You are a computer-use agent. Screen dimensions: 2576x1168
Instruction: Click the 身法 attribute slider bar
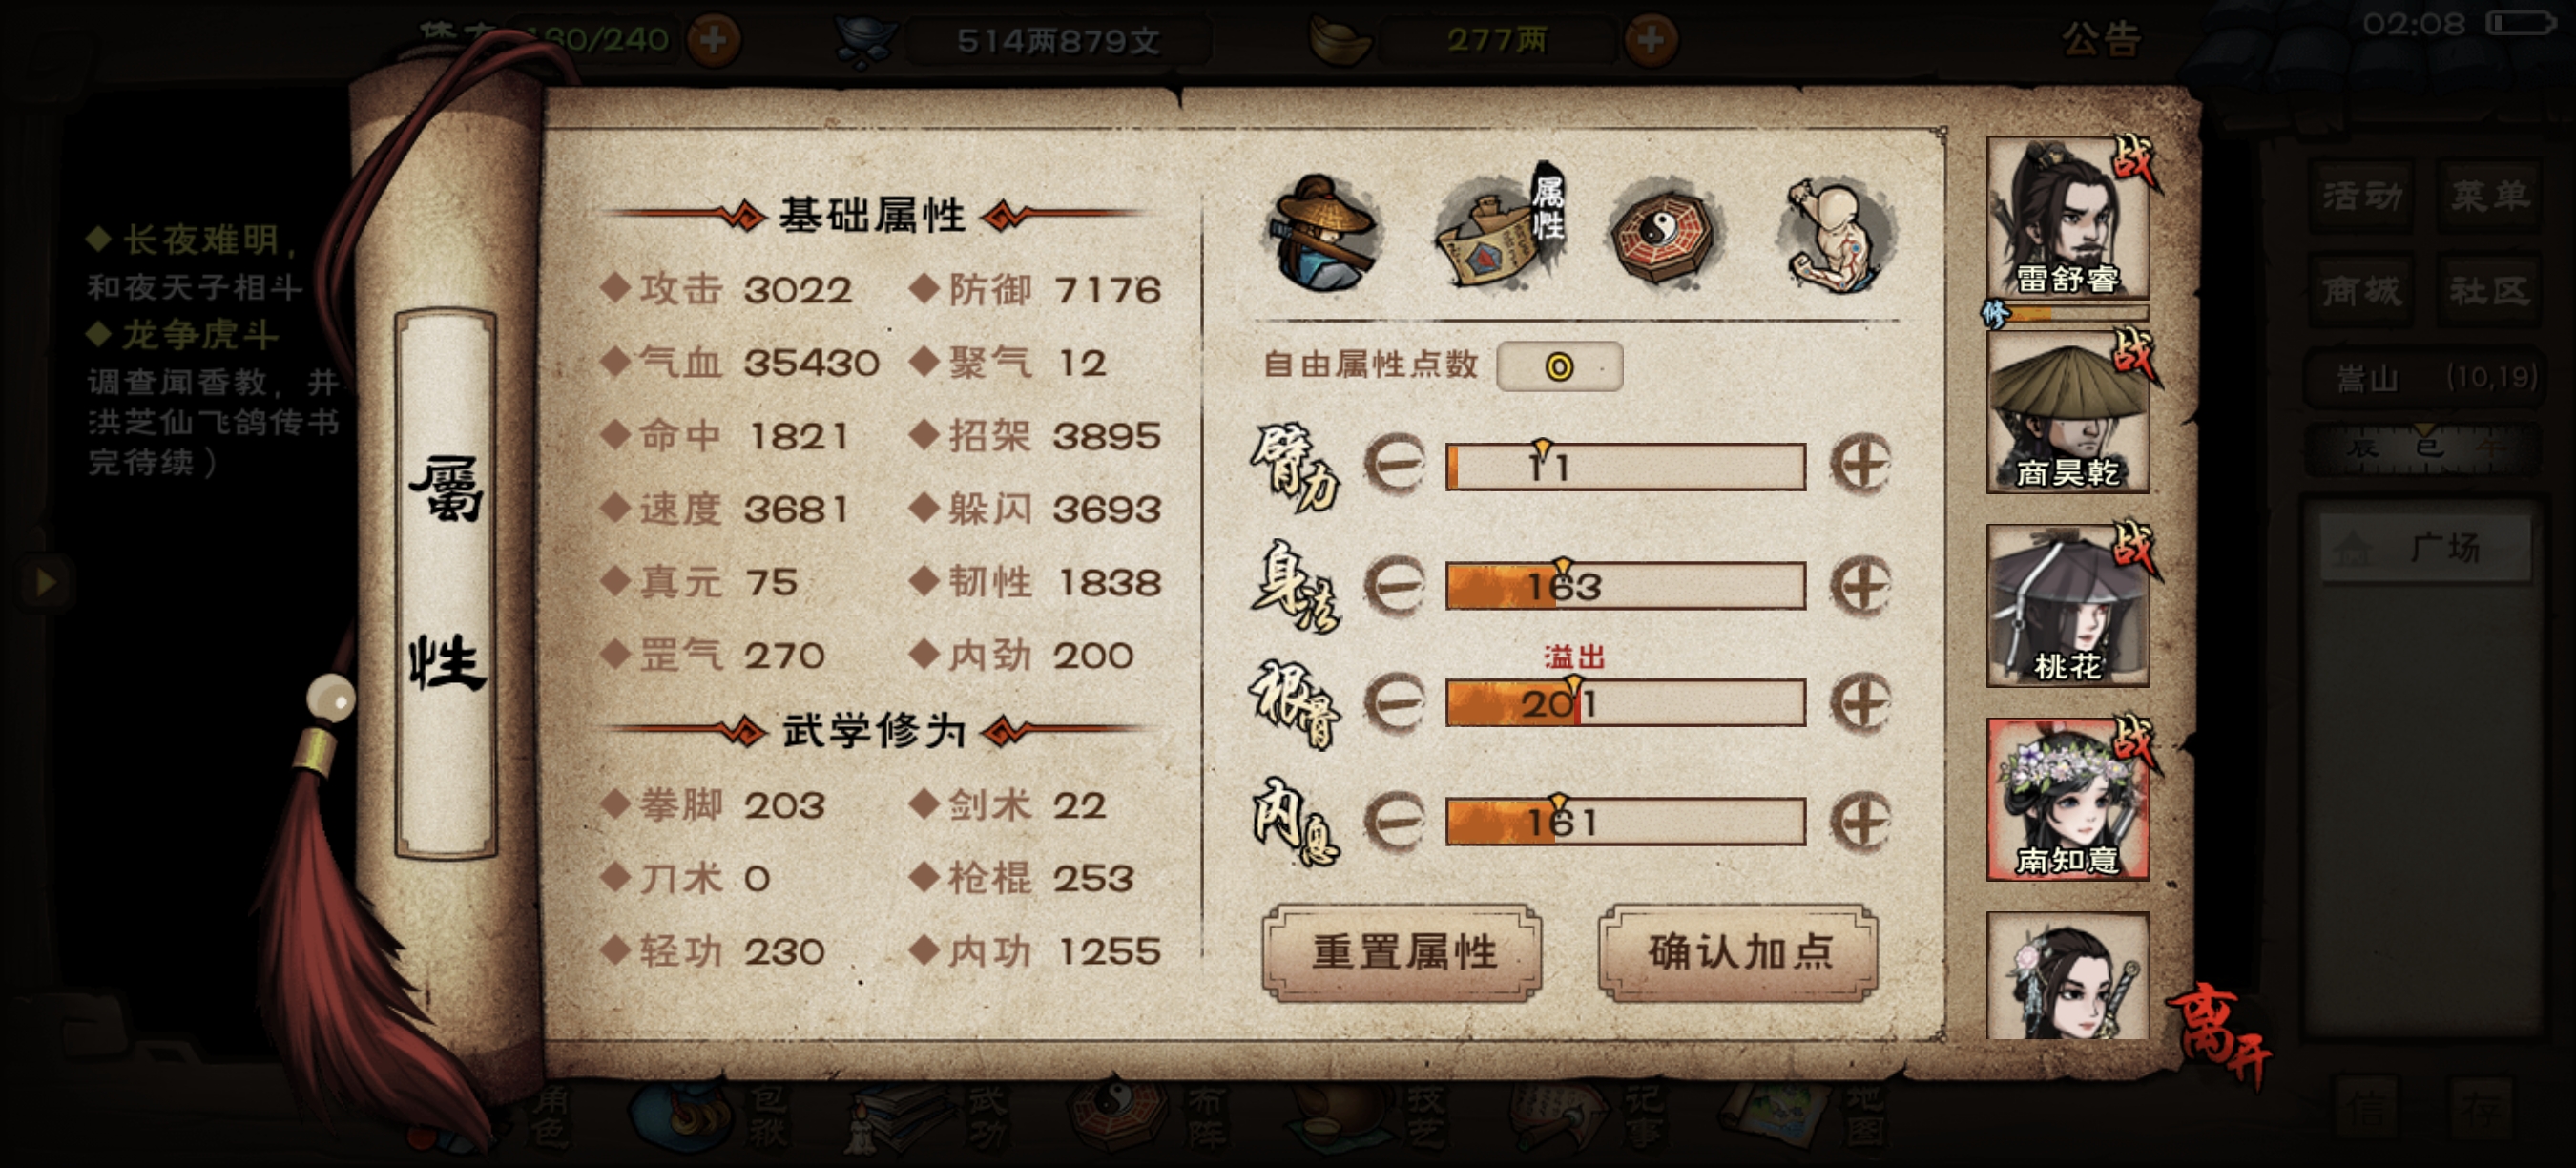[1625, 586]
